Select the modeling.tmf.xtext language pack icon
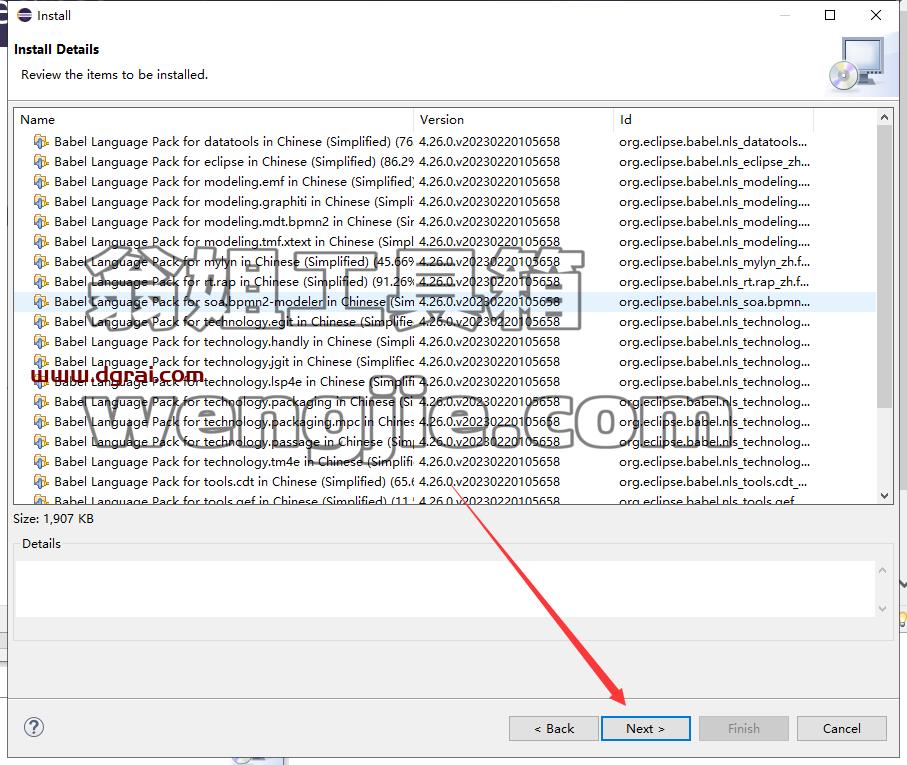Viewport: 907px width, 765px height. pos(40,242)
